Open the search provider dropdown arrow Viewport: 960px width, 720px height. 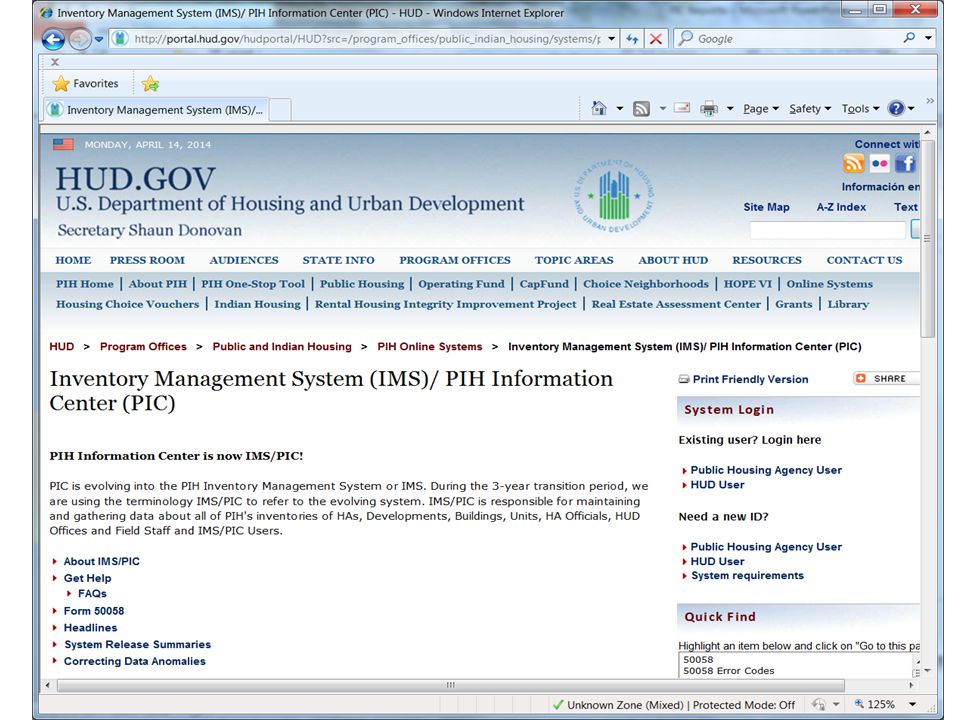coord(929,38)
